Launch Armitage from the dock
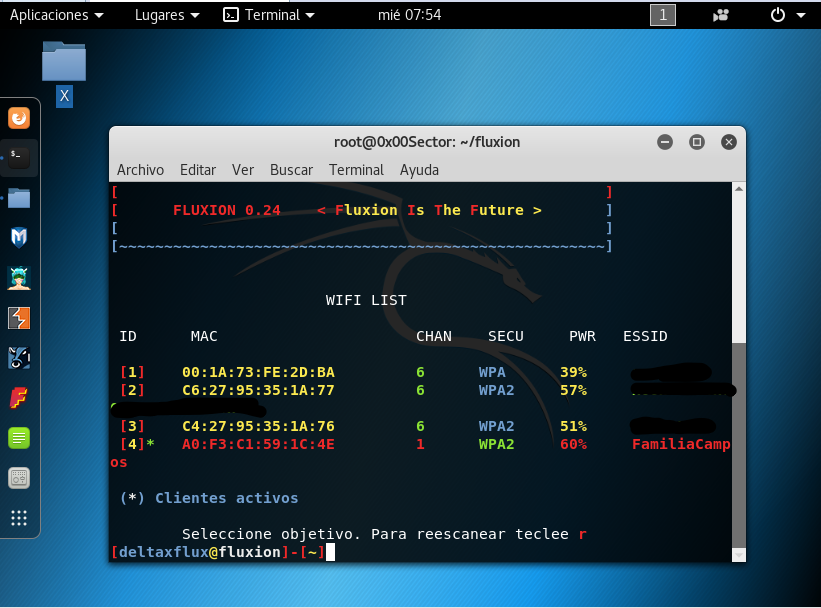Image resolution: width=821 pixels, height=608 pixels. [x=19, y=278]
